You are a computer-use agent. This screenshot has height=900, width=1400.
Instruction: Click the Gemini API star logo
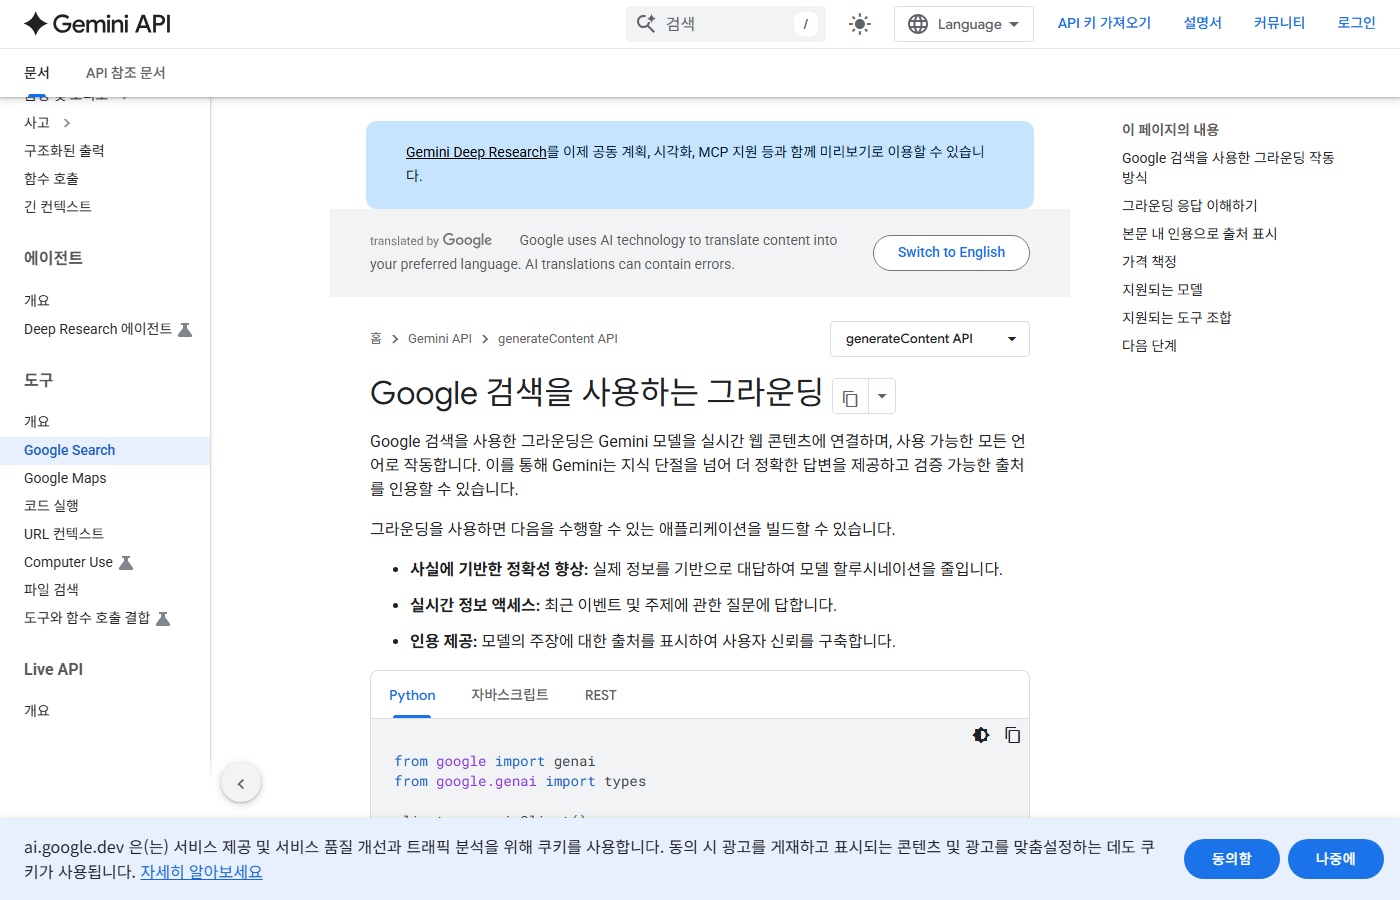[36, 24]
